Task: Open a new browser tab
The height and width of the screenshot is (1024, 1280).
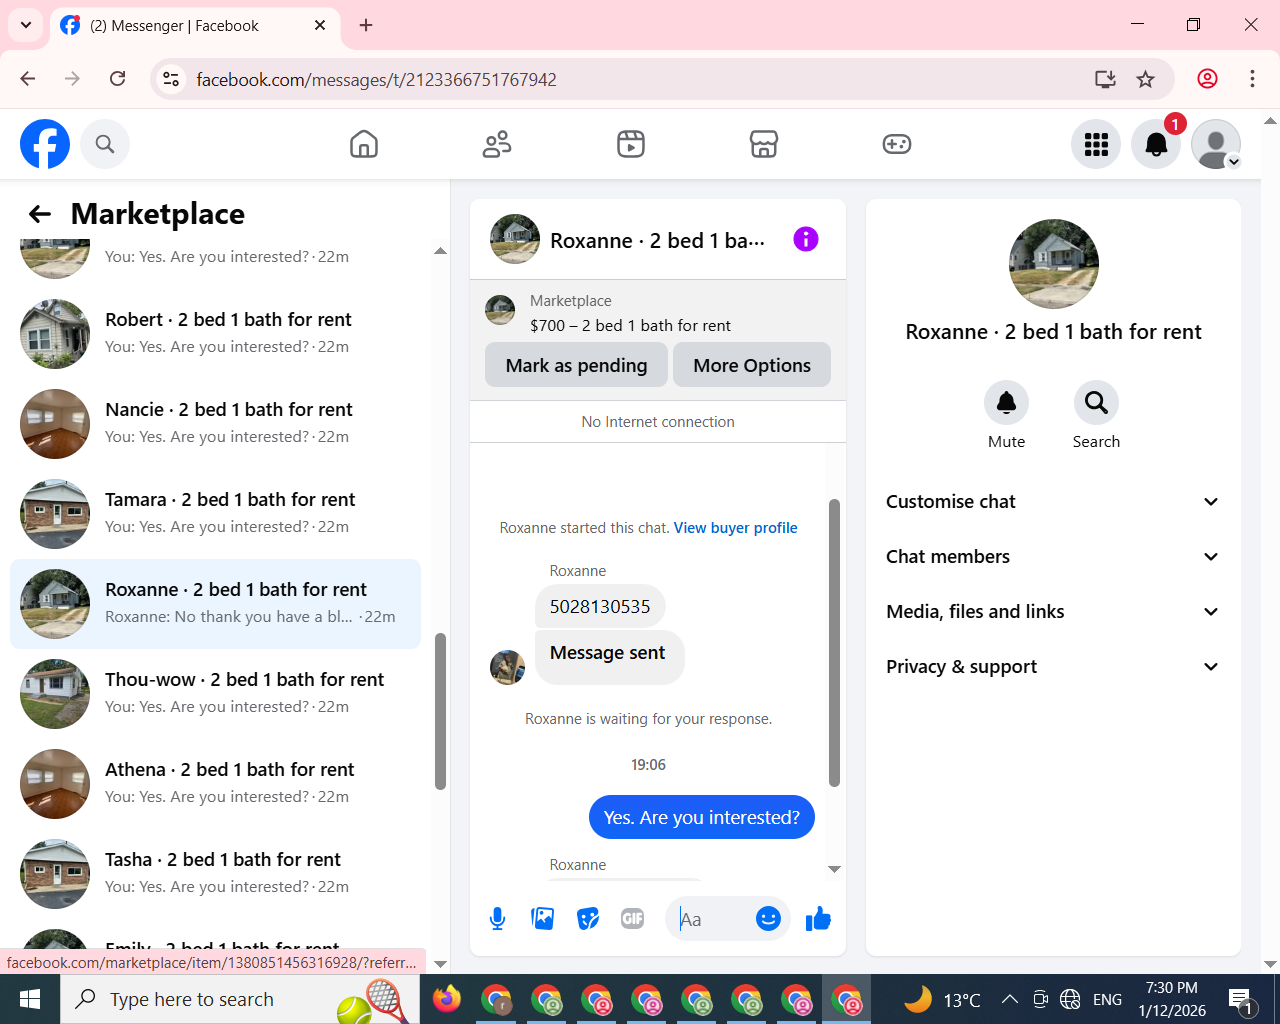Action: point(366,25)
